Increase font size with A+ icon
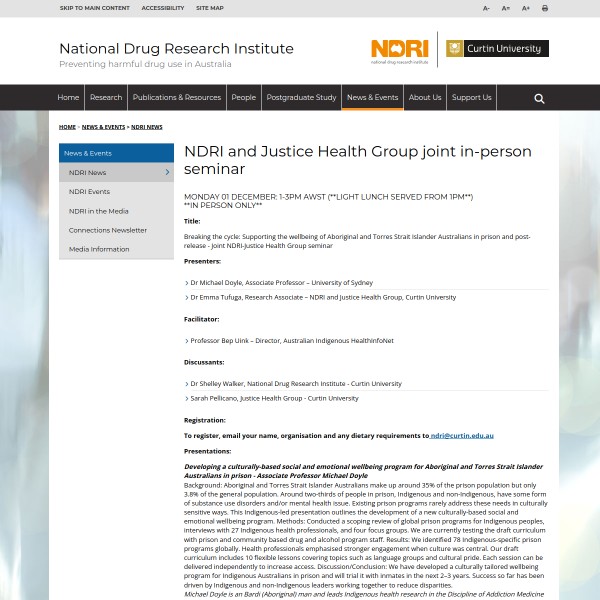 click(526, 8)
